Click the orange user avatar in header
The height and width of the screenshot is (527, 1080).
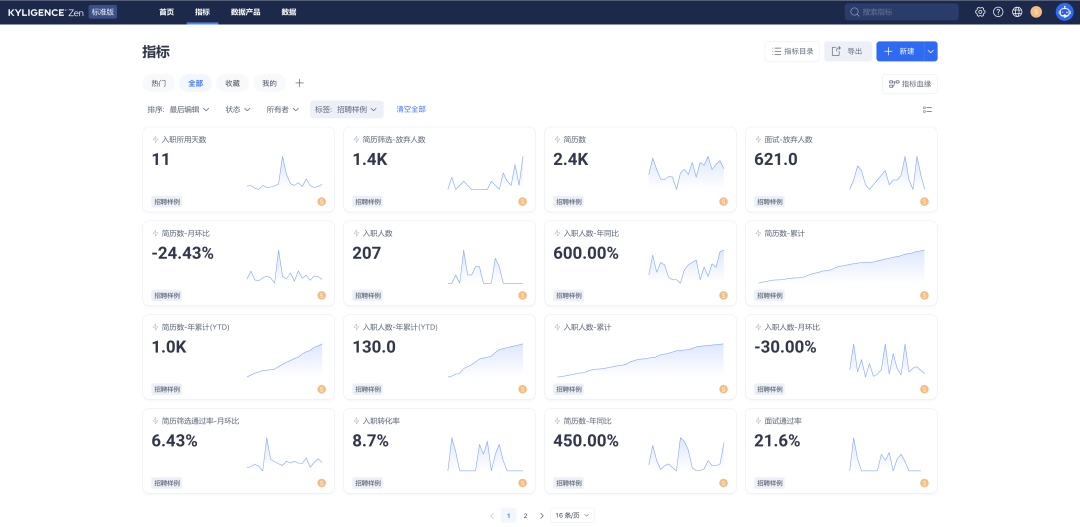click(1036, 12)
